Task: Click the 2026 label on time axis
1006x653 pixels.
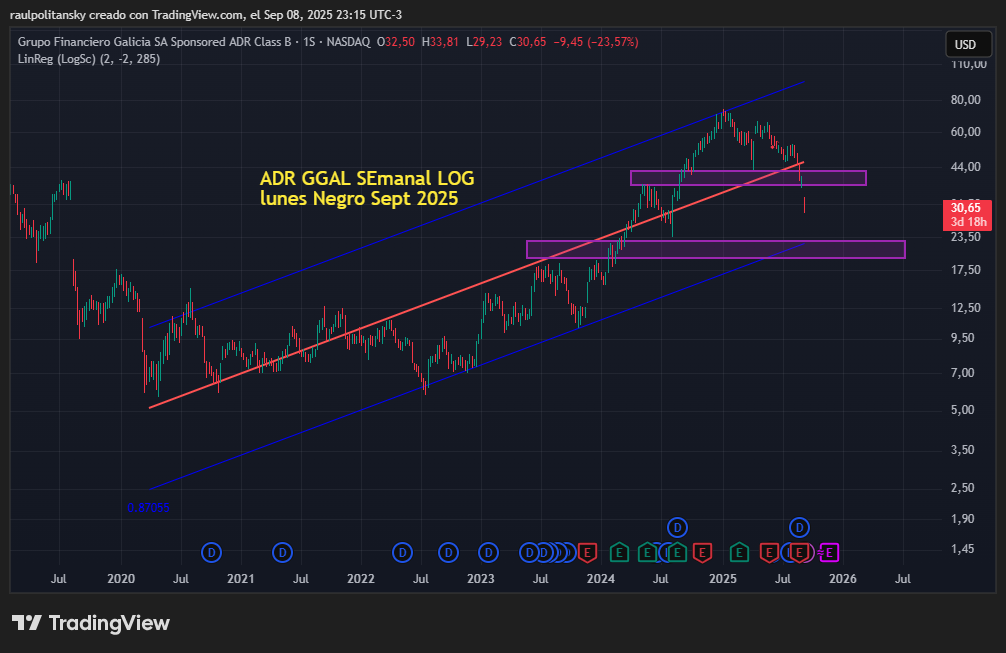Action: pyautogui.click(x=842, y=579)
